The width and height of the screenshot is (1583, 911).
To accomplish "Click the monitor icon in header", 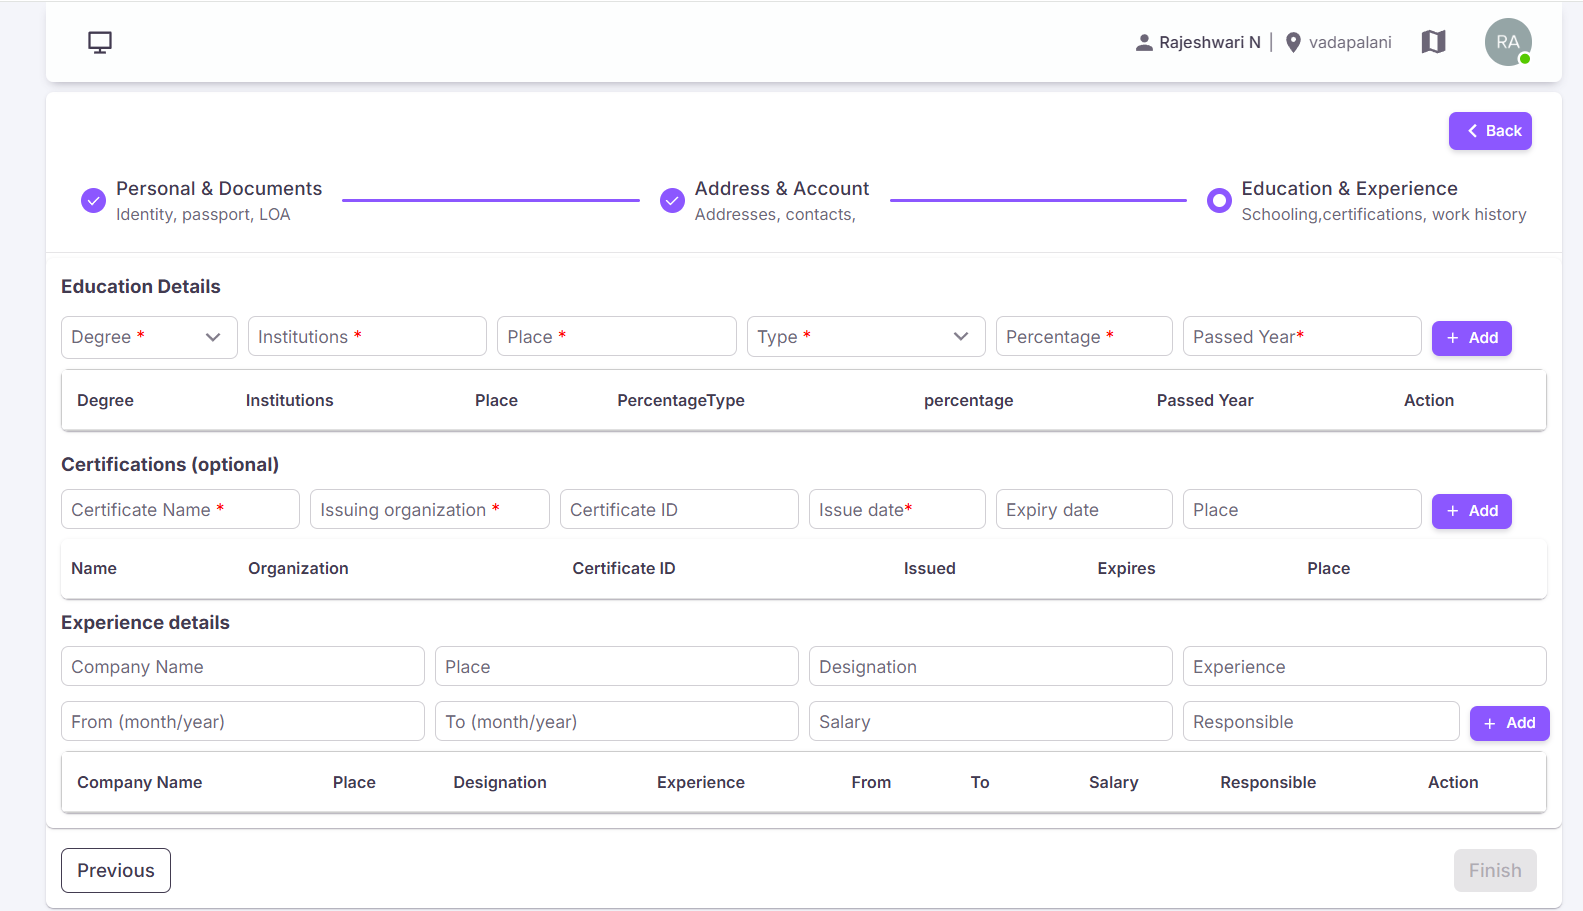I will tap(100, 42).
